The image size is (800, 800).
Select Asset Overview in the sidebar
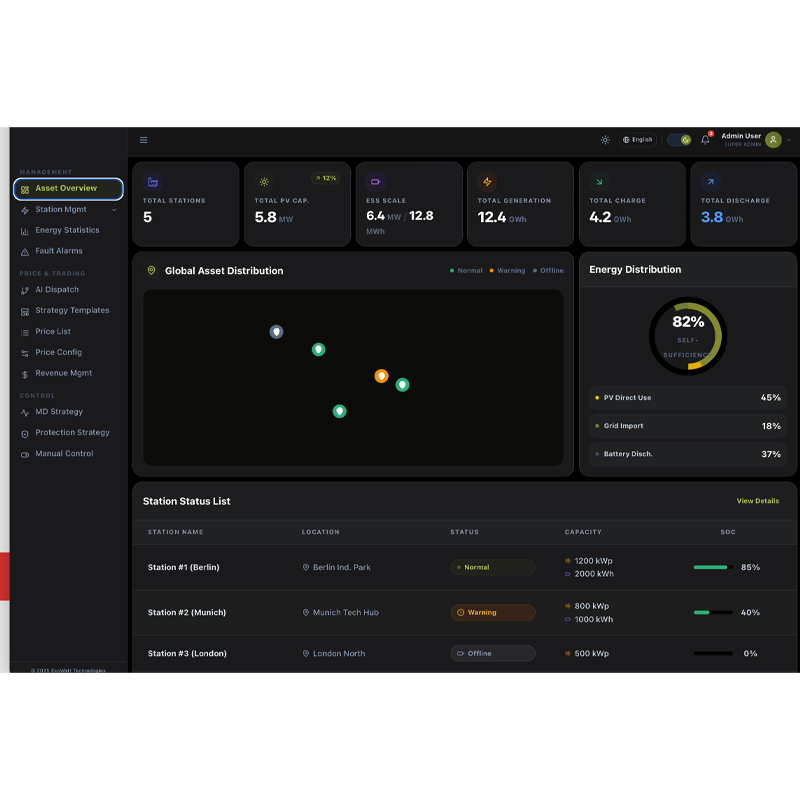(65, 188)
